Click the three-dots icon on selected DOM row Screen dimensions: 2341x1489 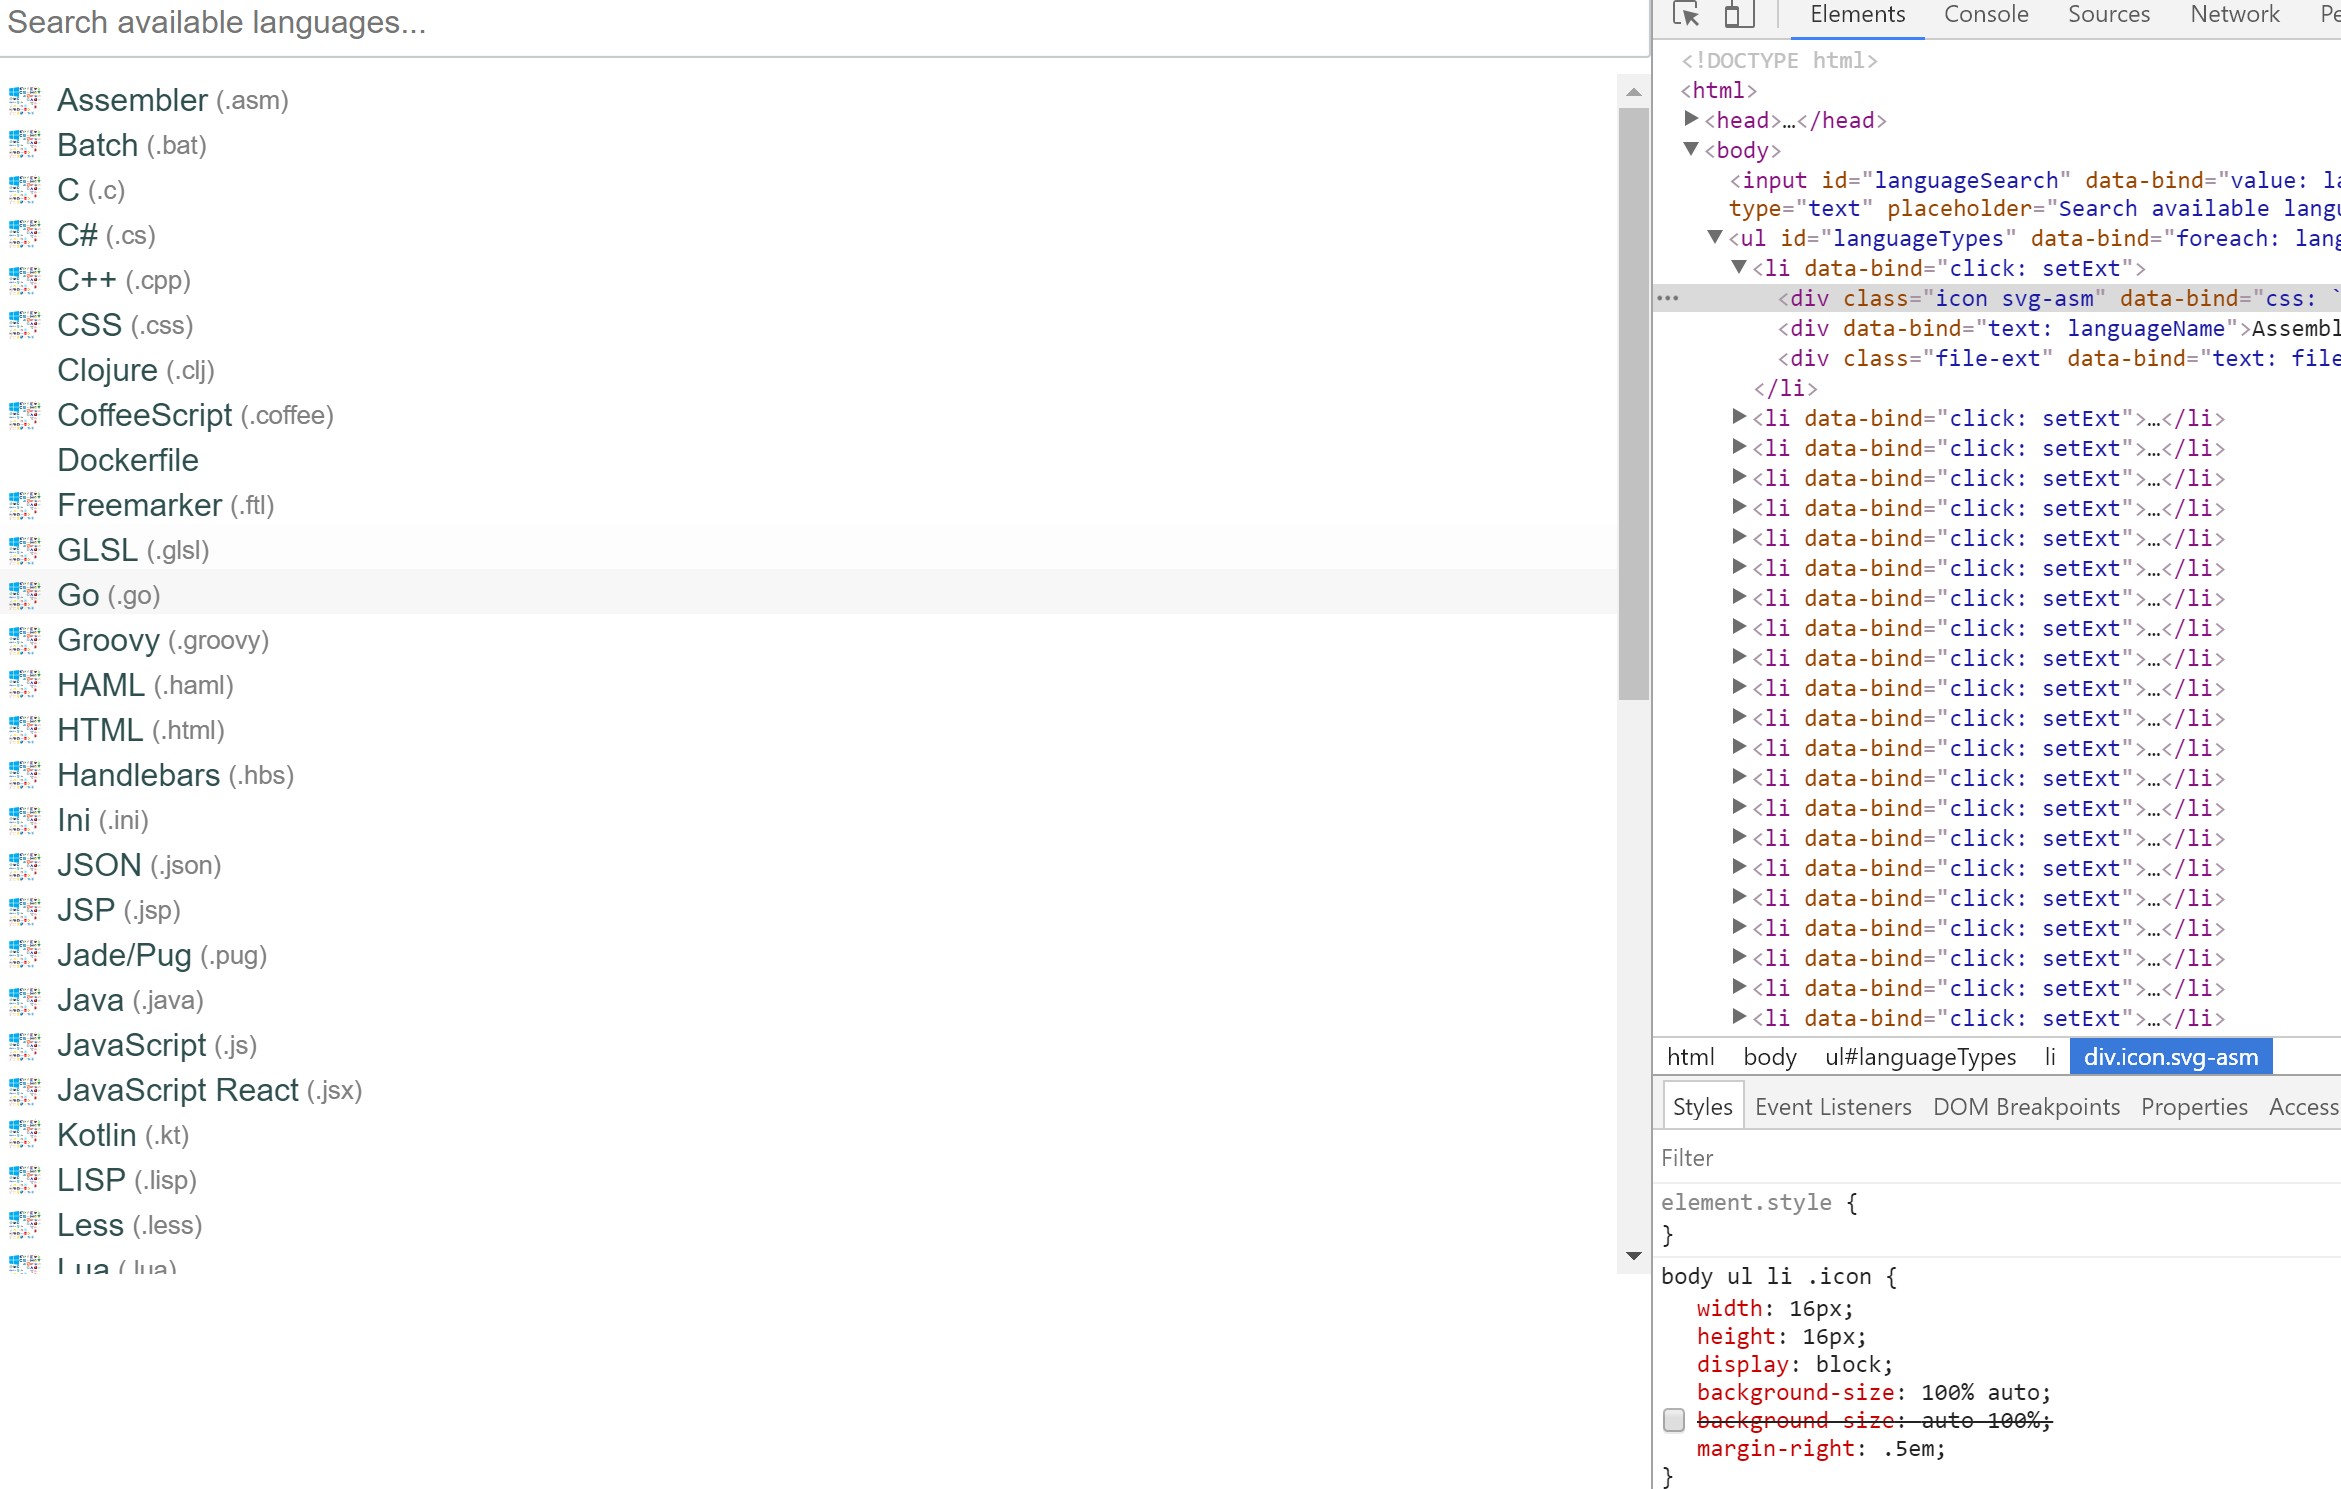click(1667, 298)
